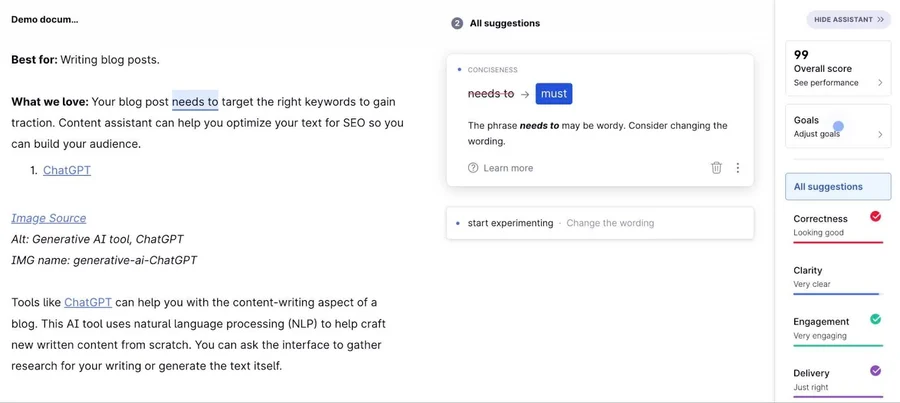Expand the Adjust goals chevron
This screenshot has height=403, width=900.
tap(880, 134)
